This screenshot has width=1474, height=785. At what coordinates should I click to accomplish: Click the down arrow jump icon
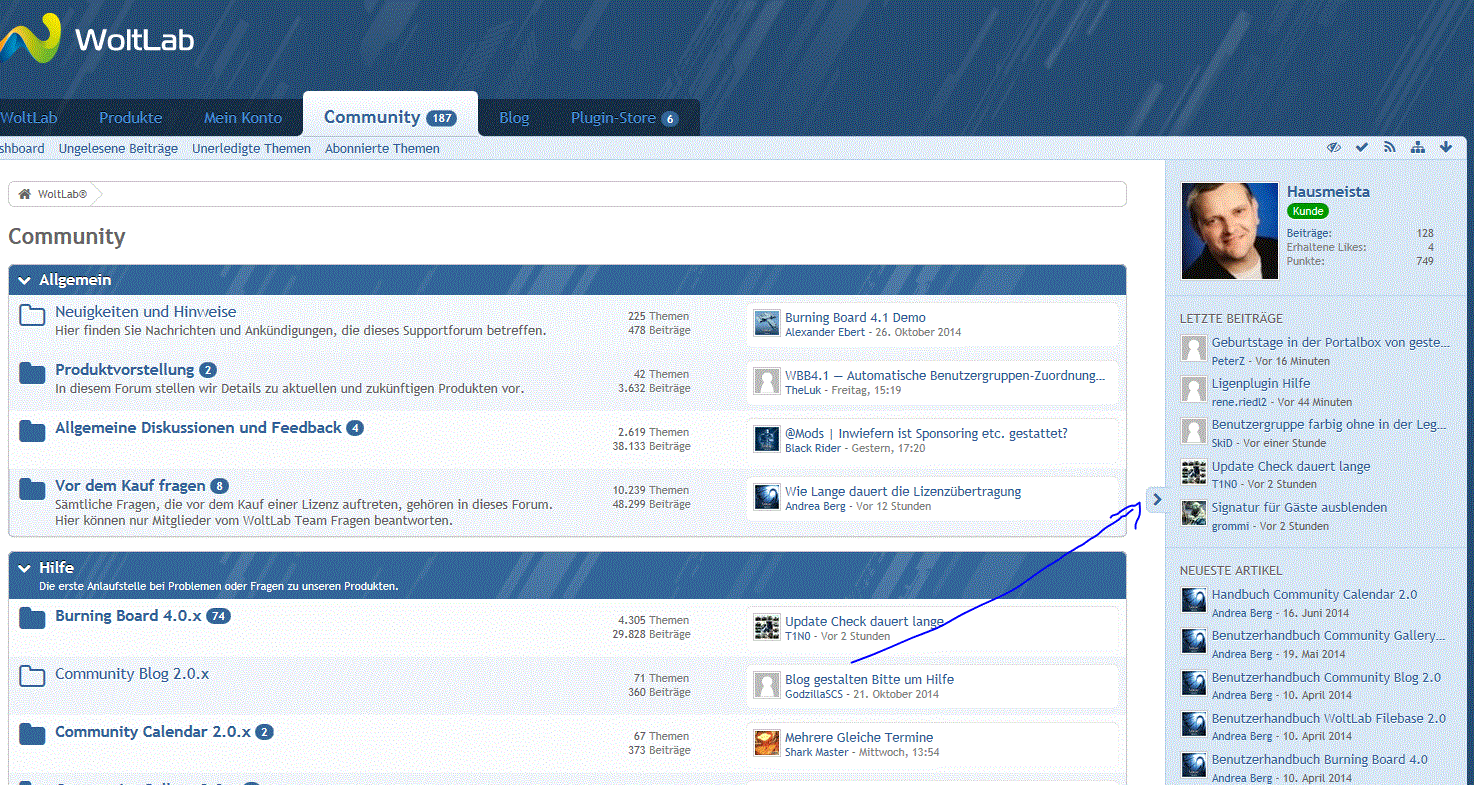click(x=1446, y=147)
